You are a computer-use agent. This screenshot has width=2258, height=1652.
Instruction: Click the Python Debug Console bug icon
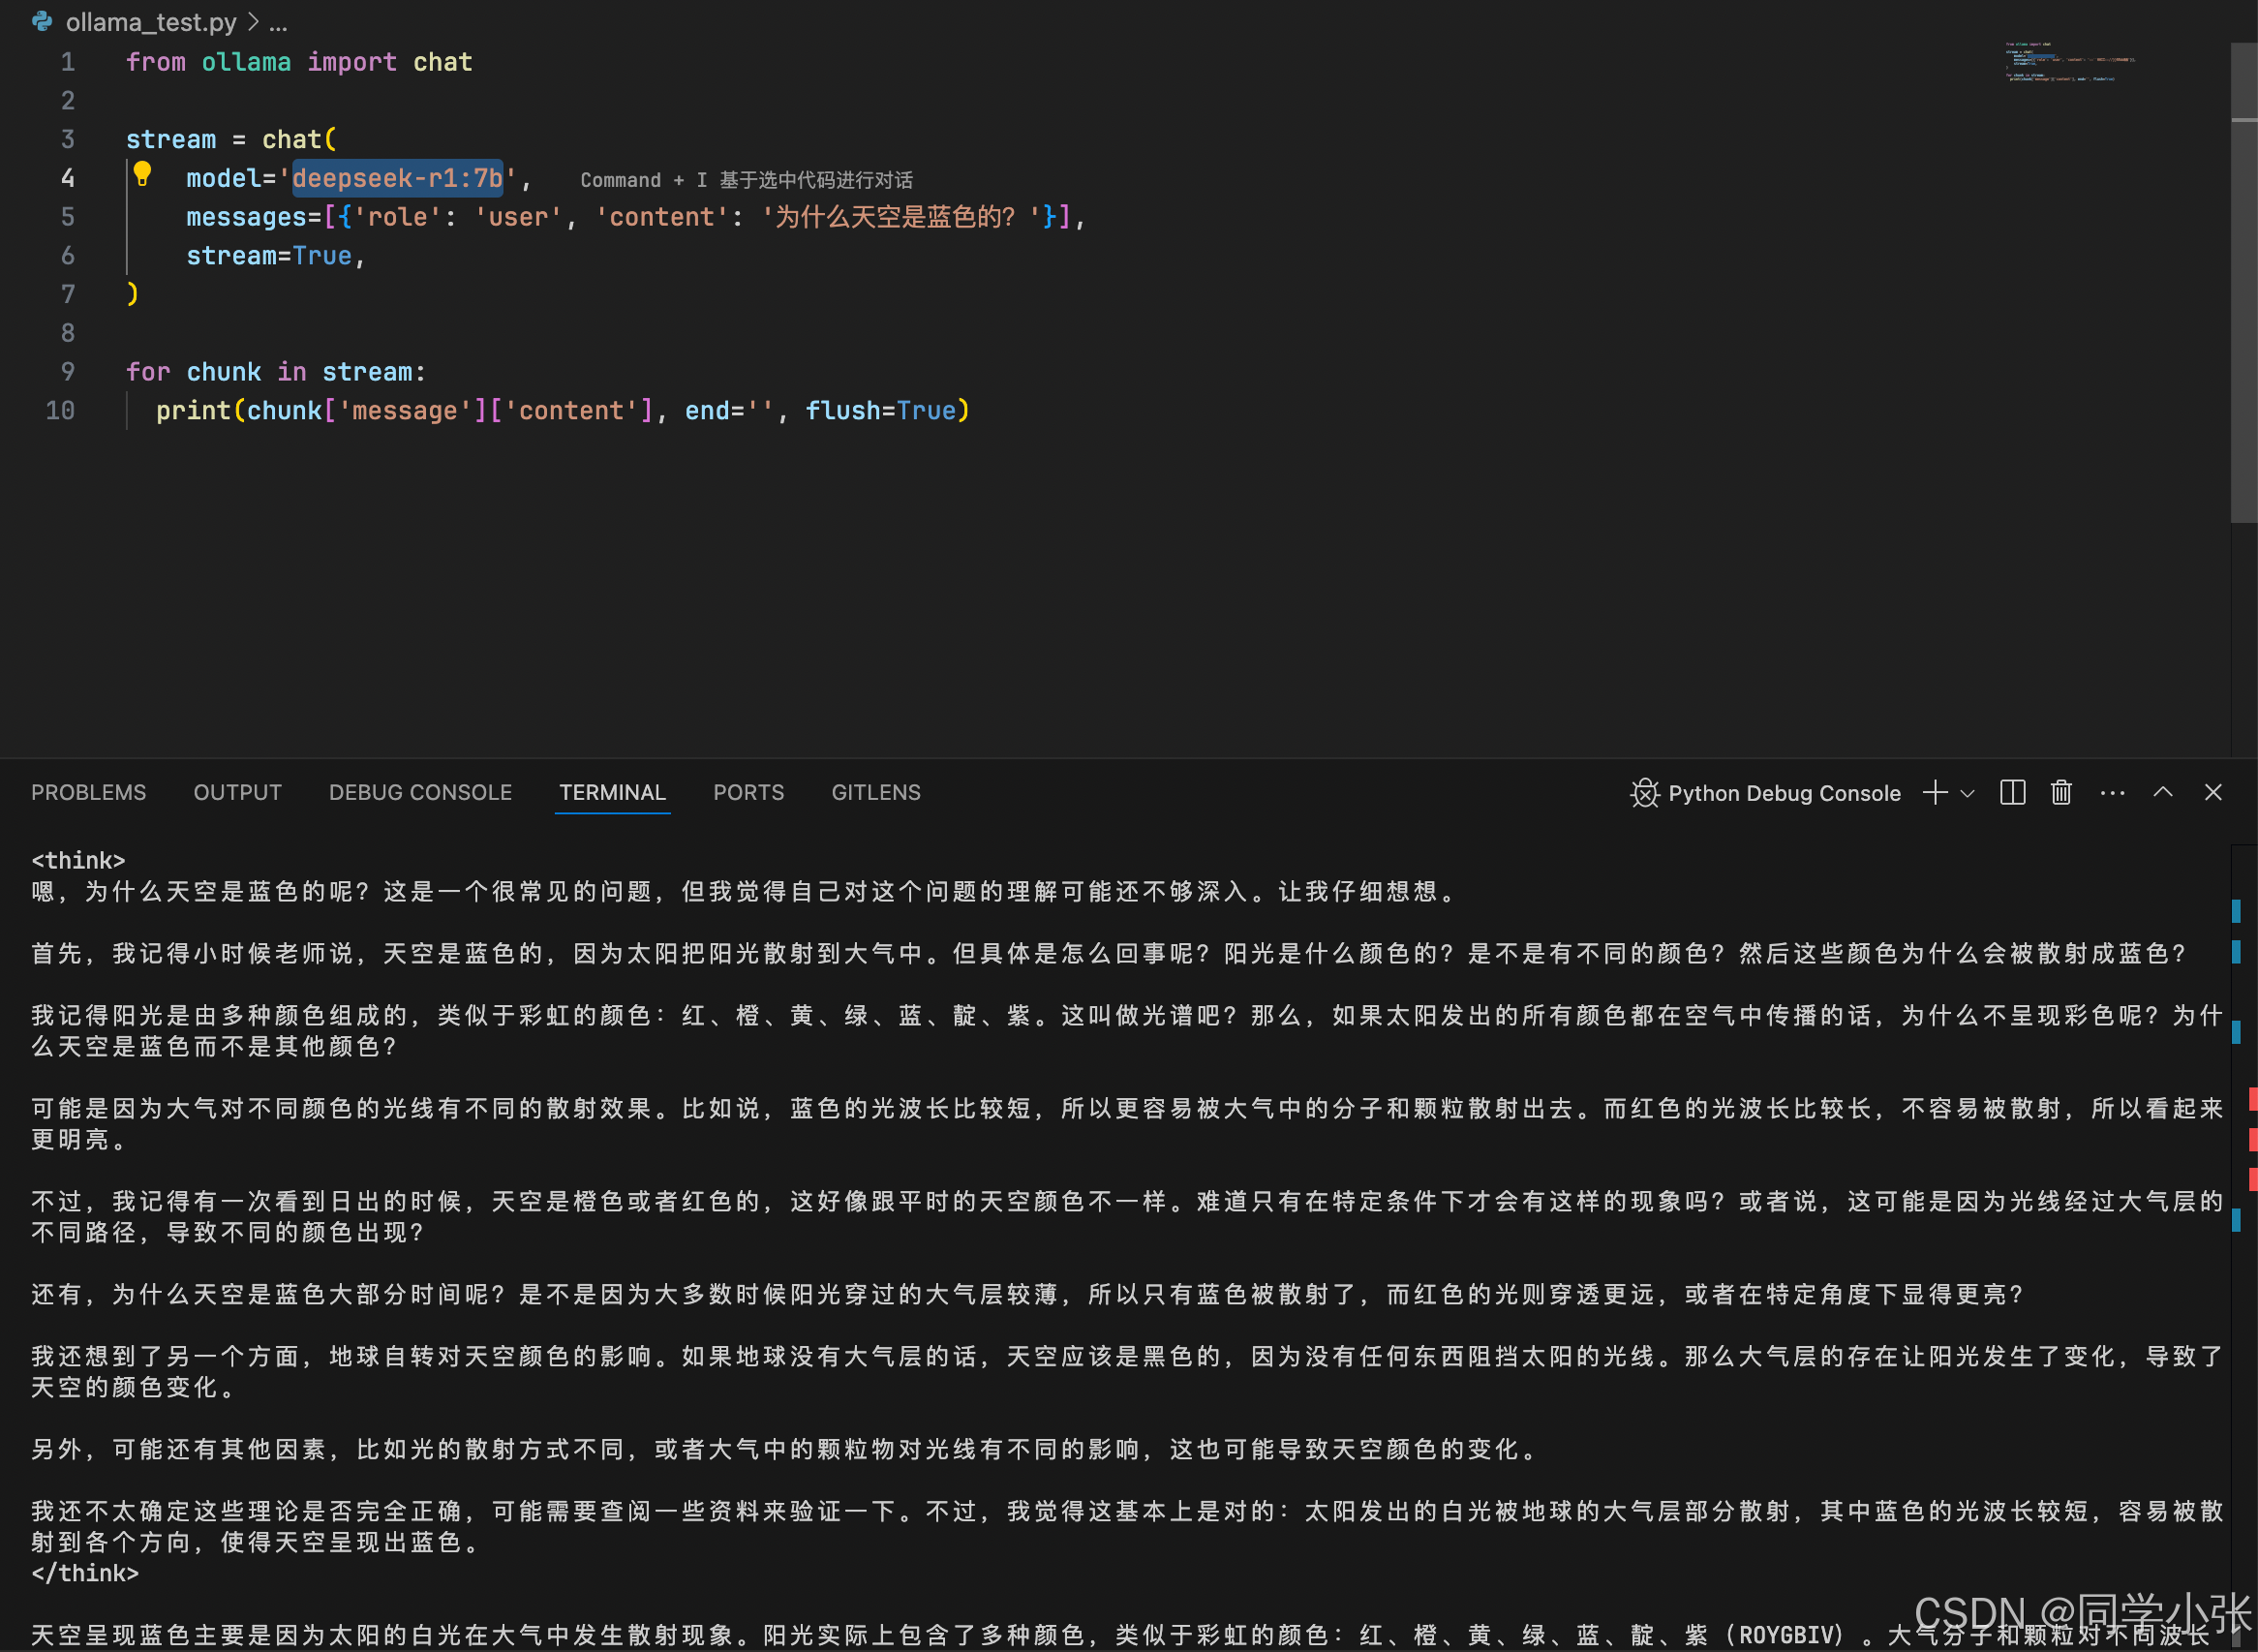[1645, 793]
